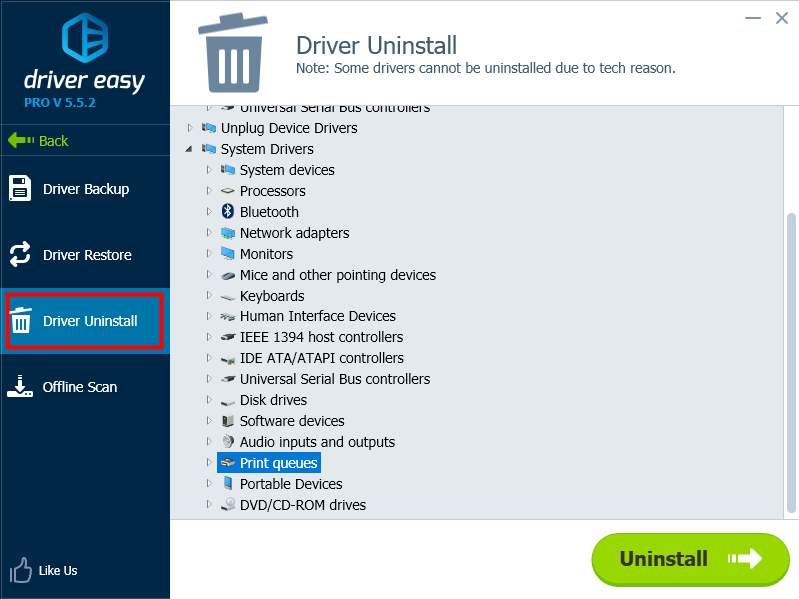
Task: Click the Portable Devices icon
Action: 228,483
